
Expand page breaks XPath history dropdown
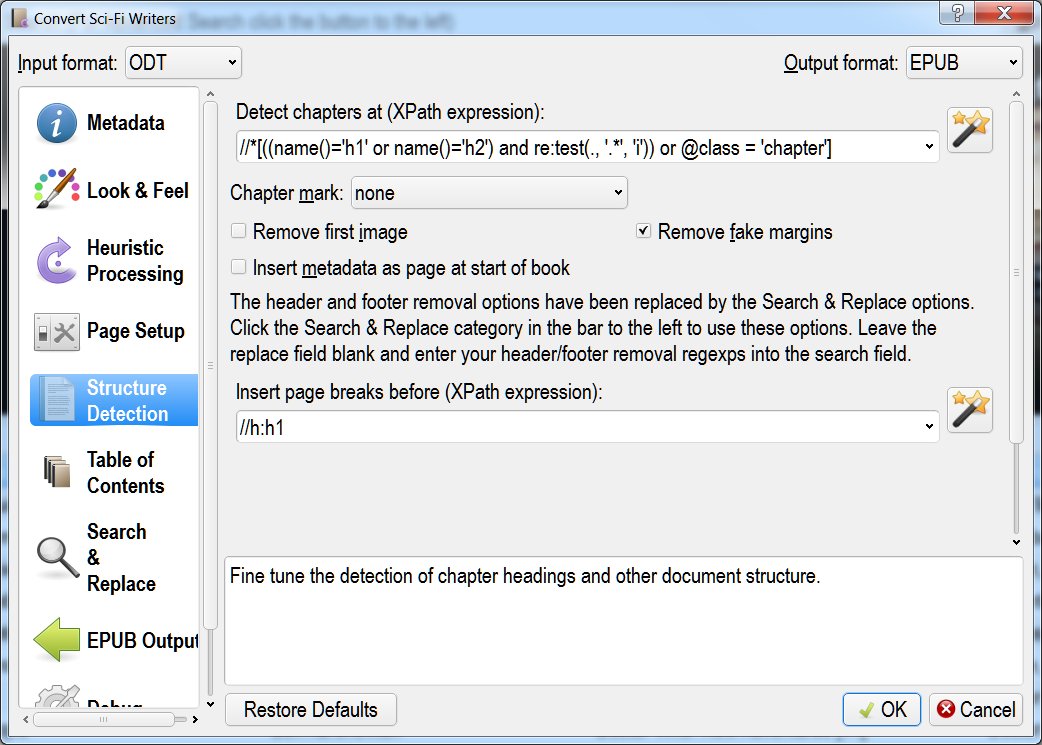(929, 427)
